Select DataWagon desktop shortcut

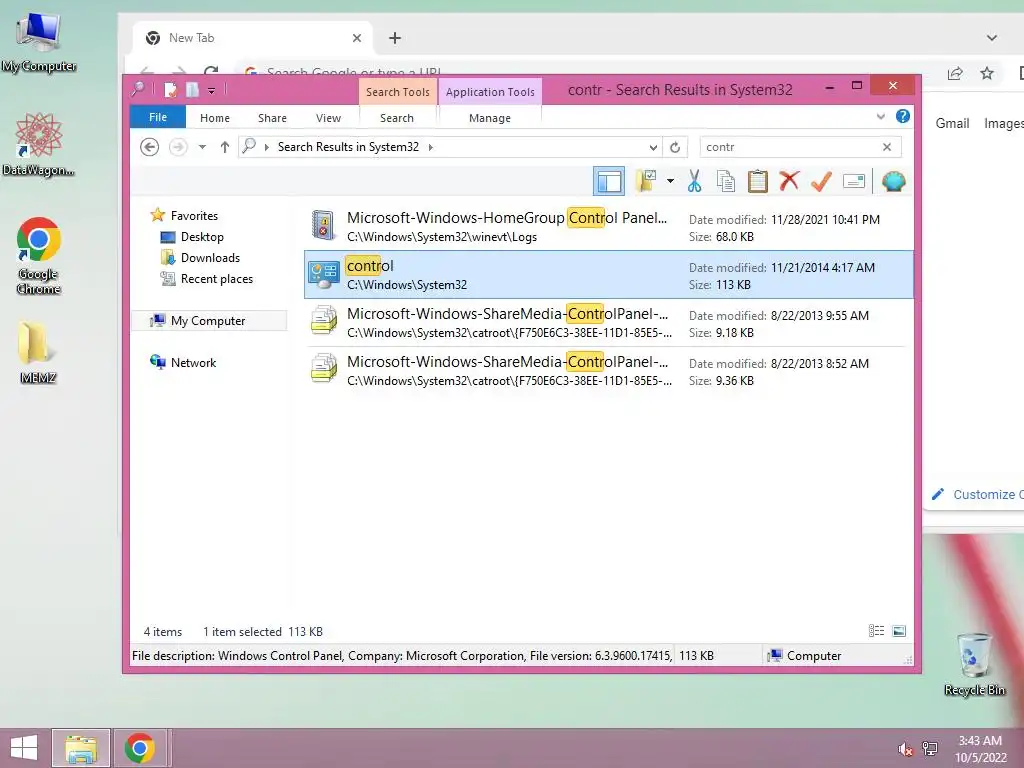tap(39, 144)
